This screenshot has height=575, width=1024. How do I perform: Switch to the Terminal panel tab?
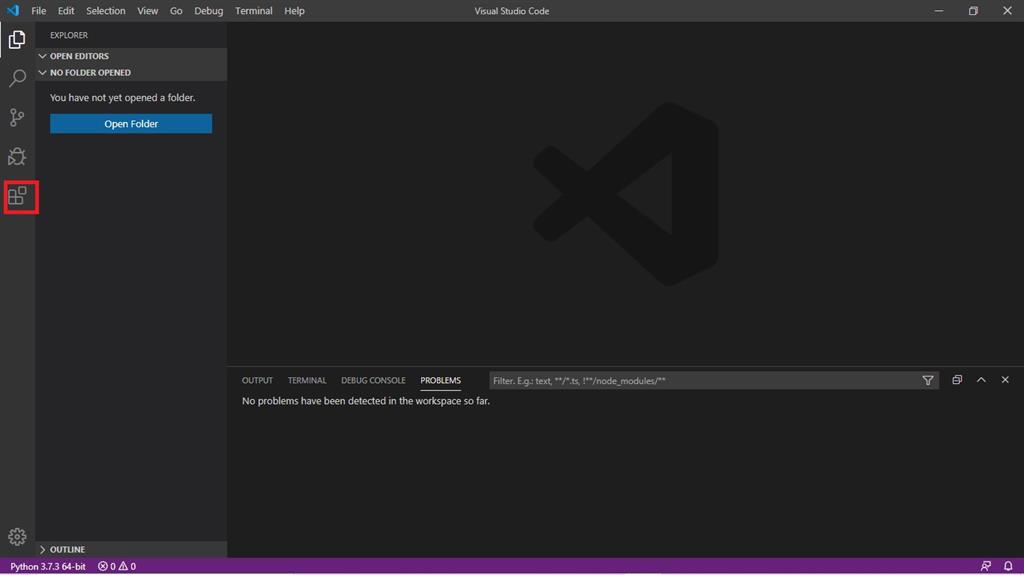pos(307,380)
